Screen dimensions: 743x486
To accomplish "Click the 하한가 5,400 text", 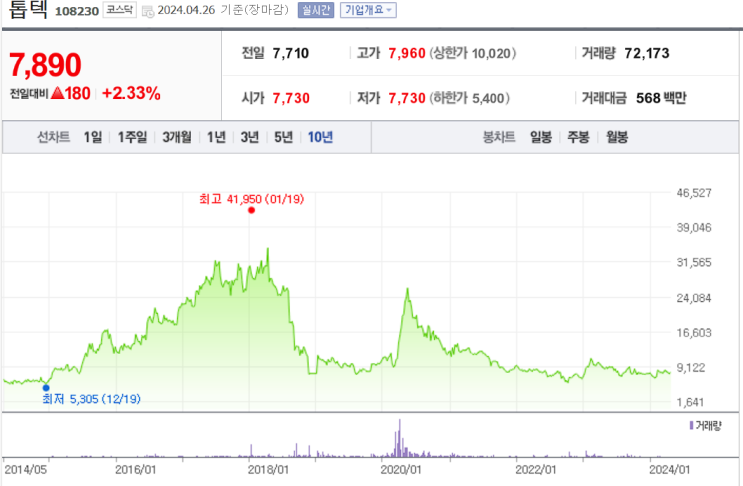I will (470, 98).
